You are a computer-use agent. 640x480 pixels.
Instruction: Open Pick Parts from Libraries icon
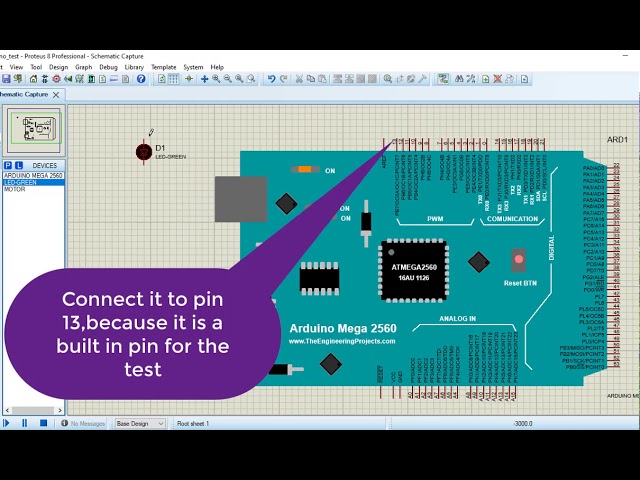pos(387,79)
